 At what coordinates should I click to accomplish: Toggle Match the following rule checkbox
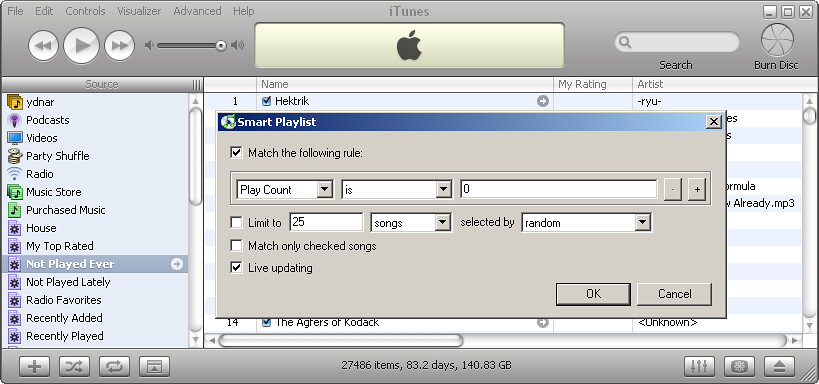[x=237, y=153]
